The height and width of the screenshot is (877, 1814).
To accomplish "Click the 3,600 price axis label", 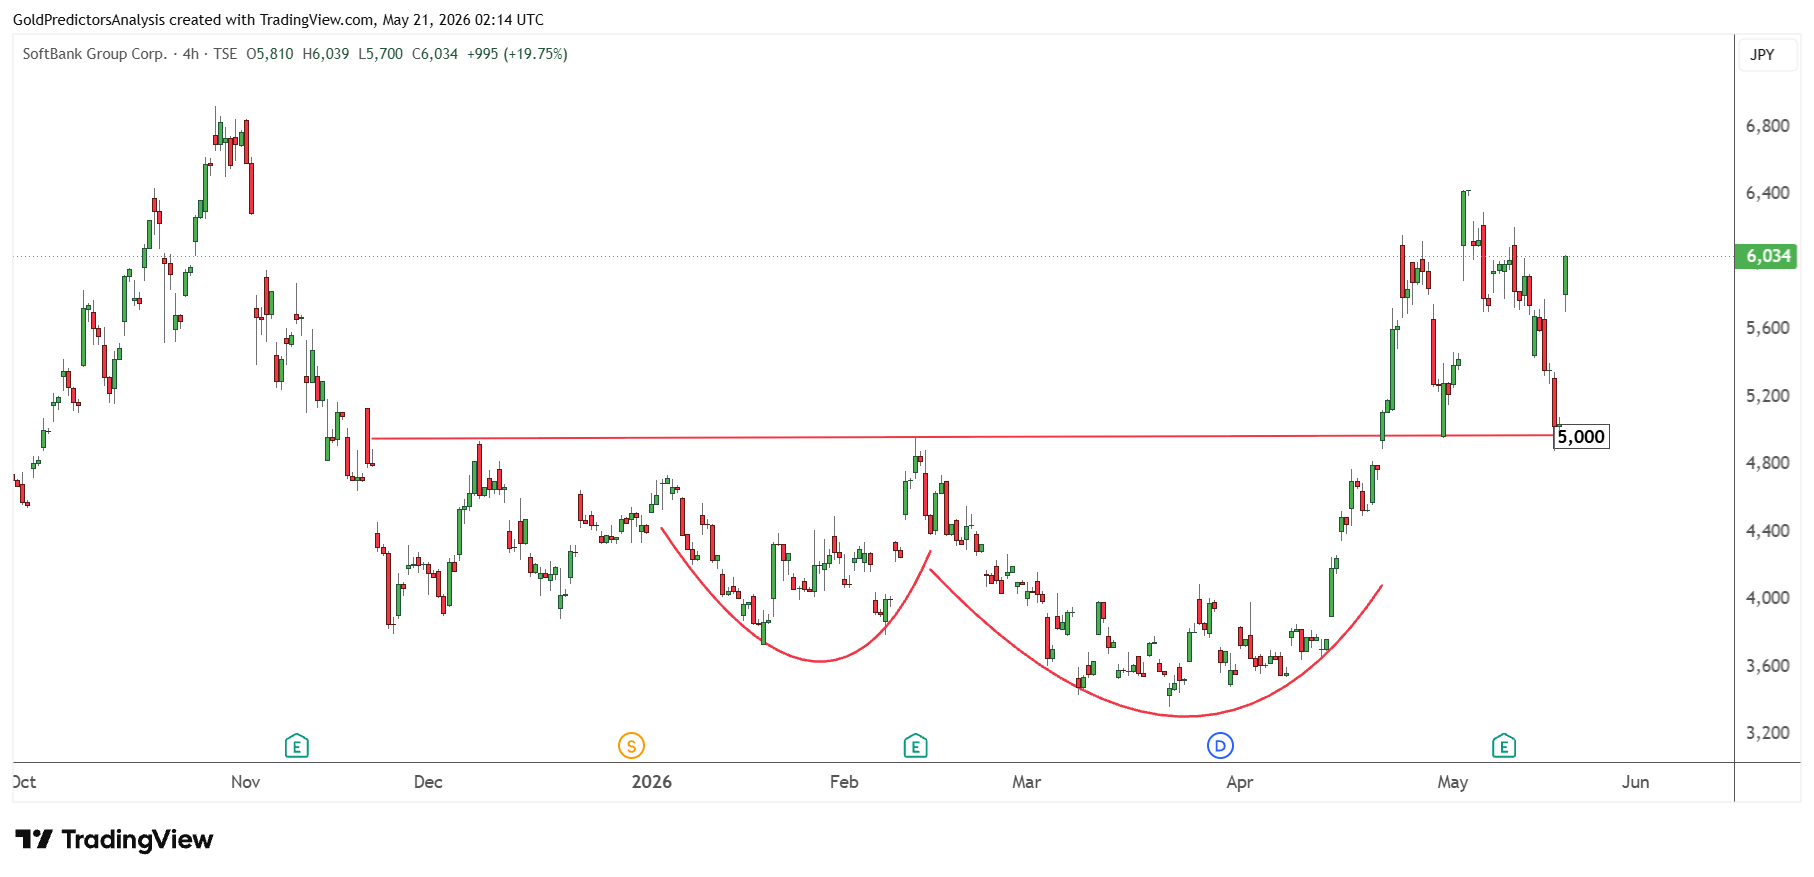I will pos(1767,666).
